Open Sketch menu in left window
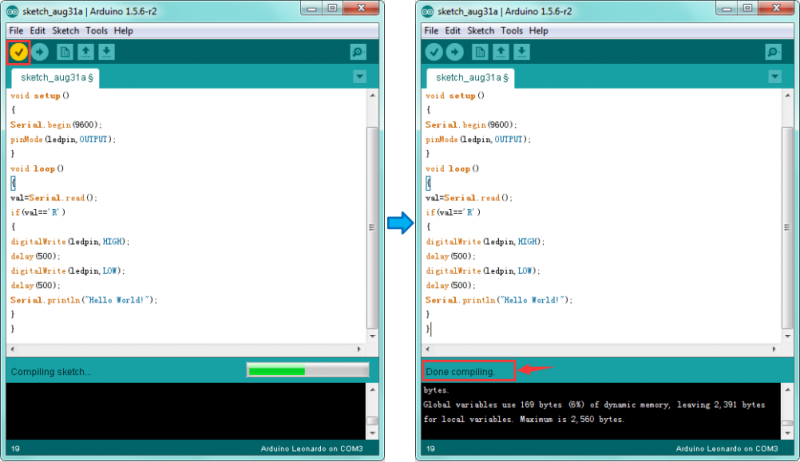 tap(65, 31)
